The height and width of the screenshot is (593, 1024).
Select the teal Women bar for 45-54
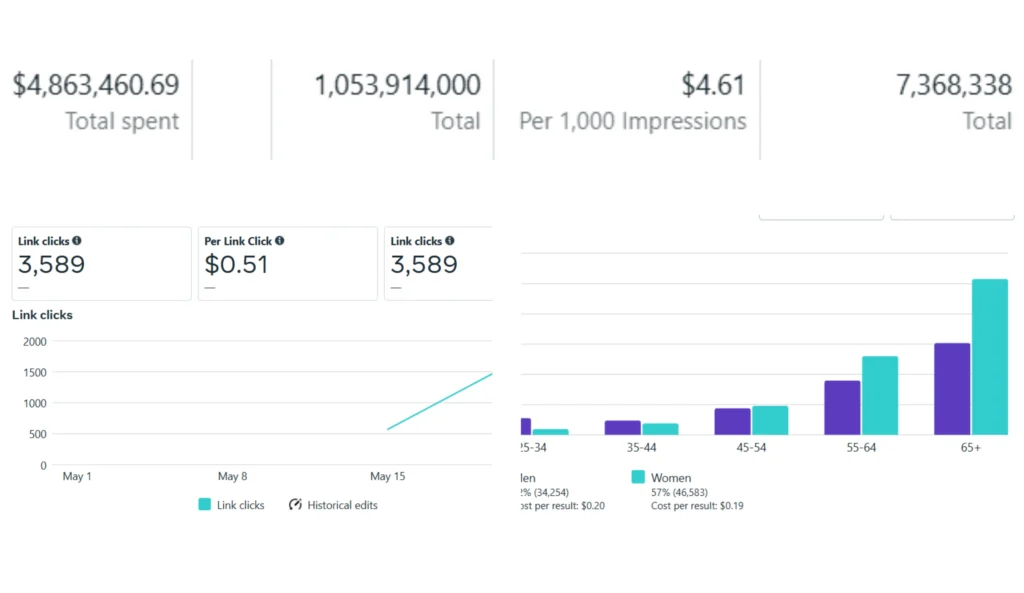pyautogui.click(x=769, y=420)
